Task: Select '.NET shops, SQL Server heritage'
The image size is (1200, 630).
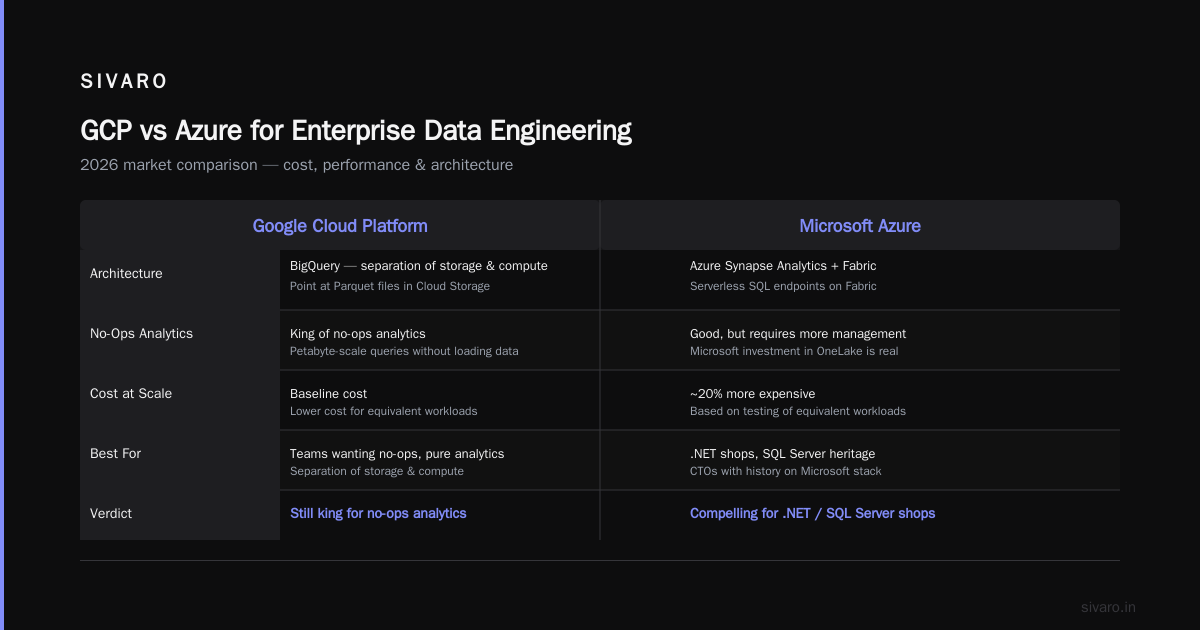Action: (783, 454)
